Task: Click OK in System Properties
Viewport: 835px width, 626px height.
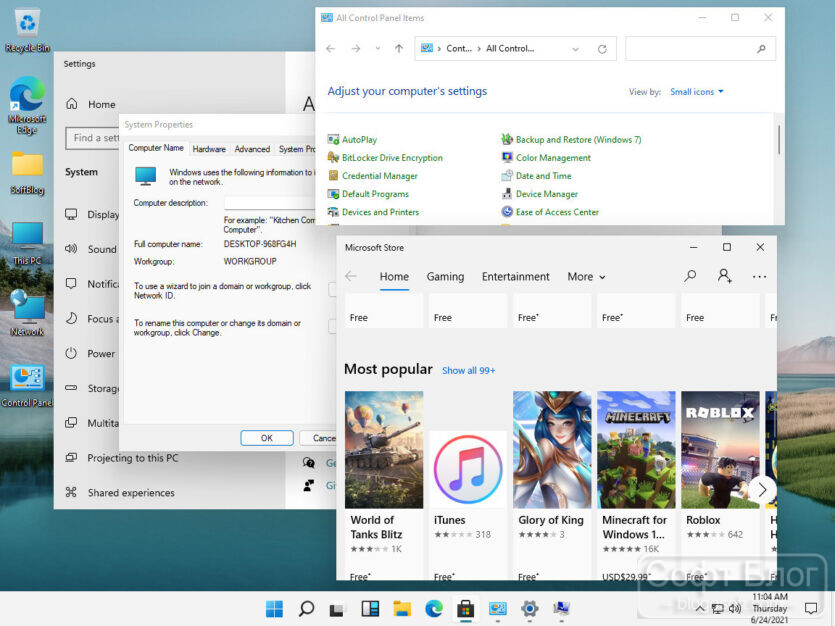Action: point(266,438)
